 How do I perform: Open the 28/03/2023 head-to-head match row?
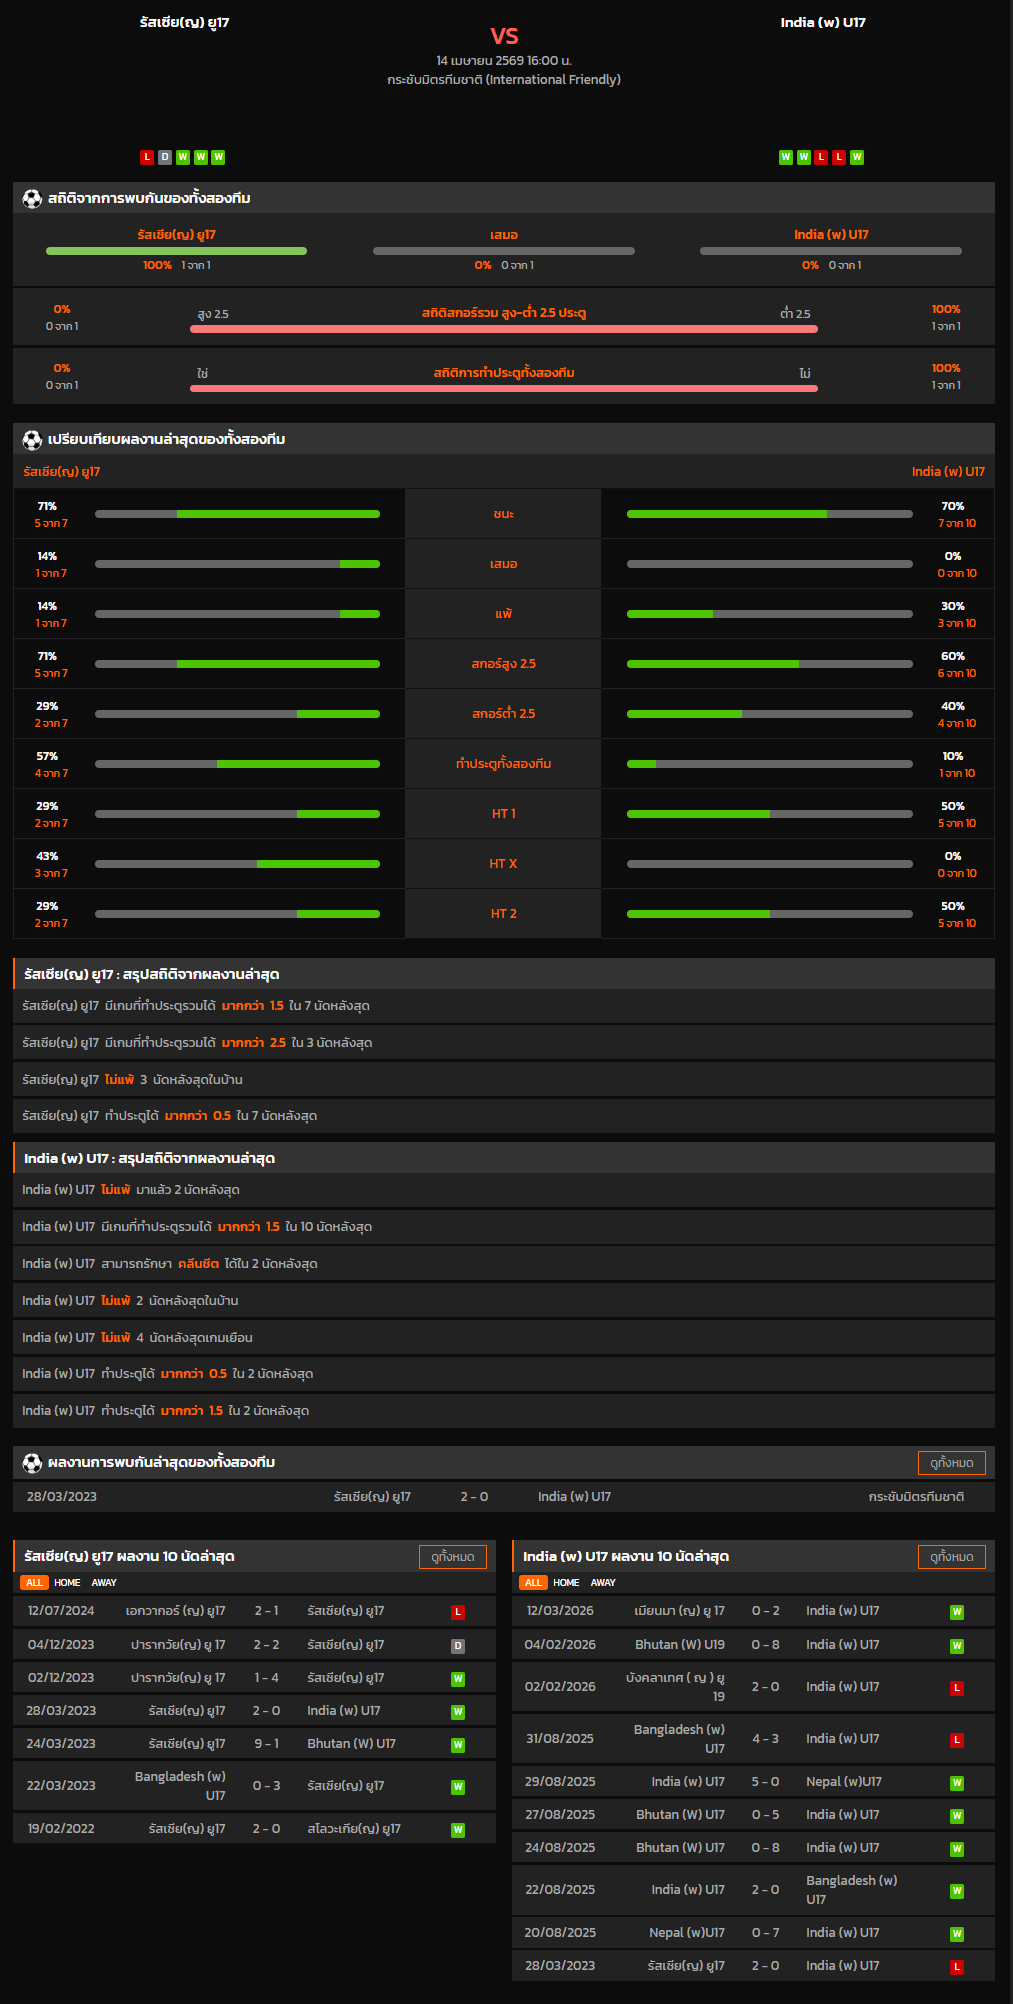[x=504, y=1497]
